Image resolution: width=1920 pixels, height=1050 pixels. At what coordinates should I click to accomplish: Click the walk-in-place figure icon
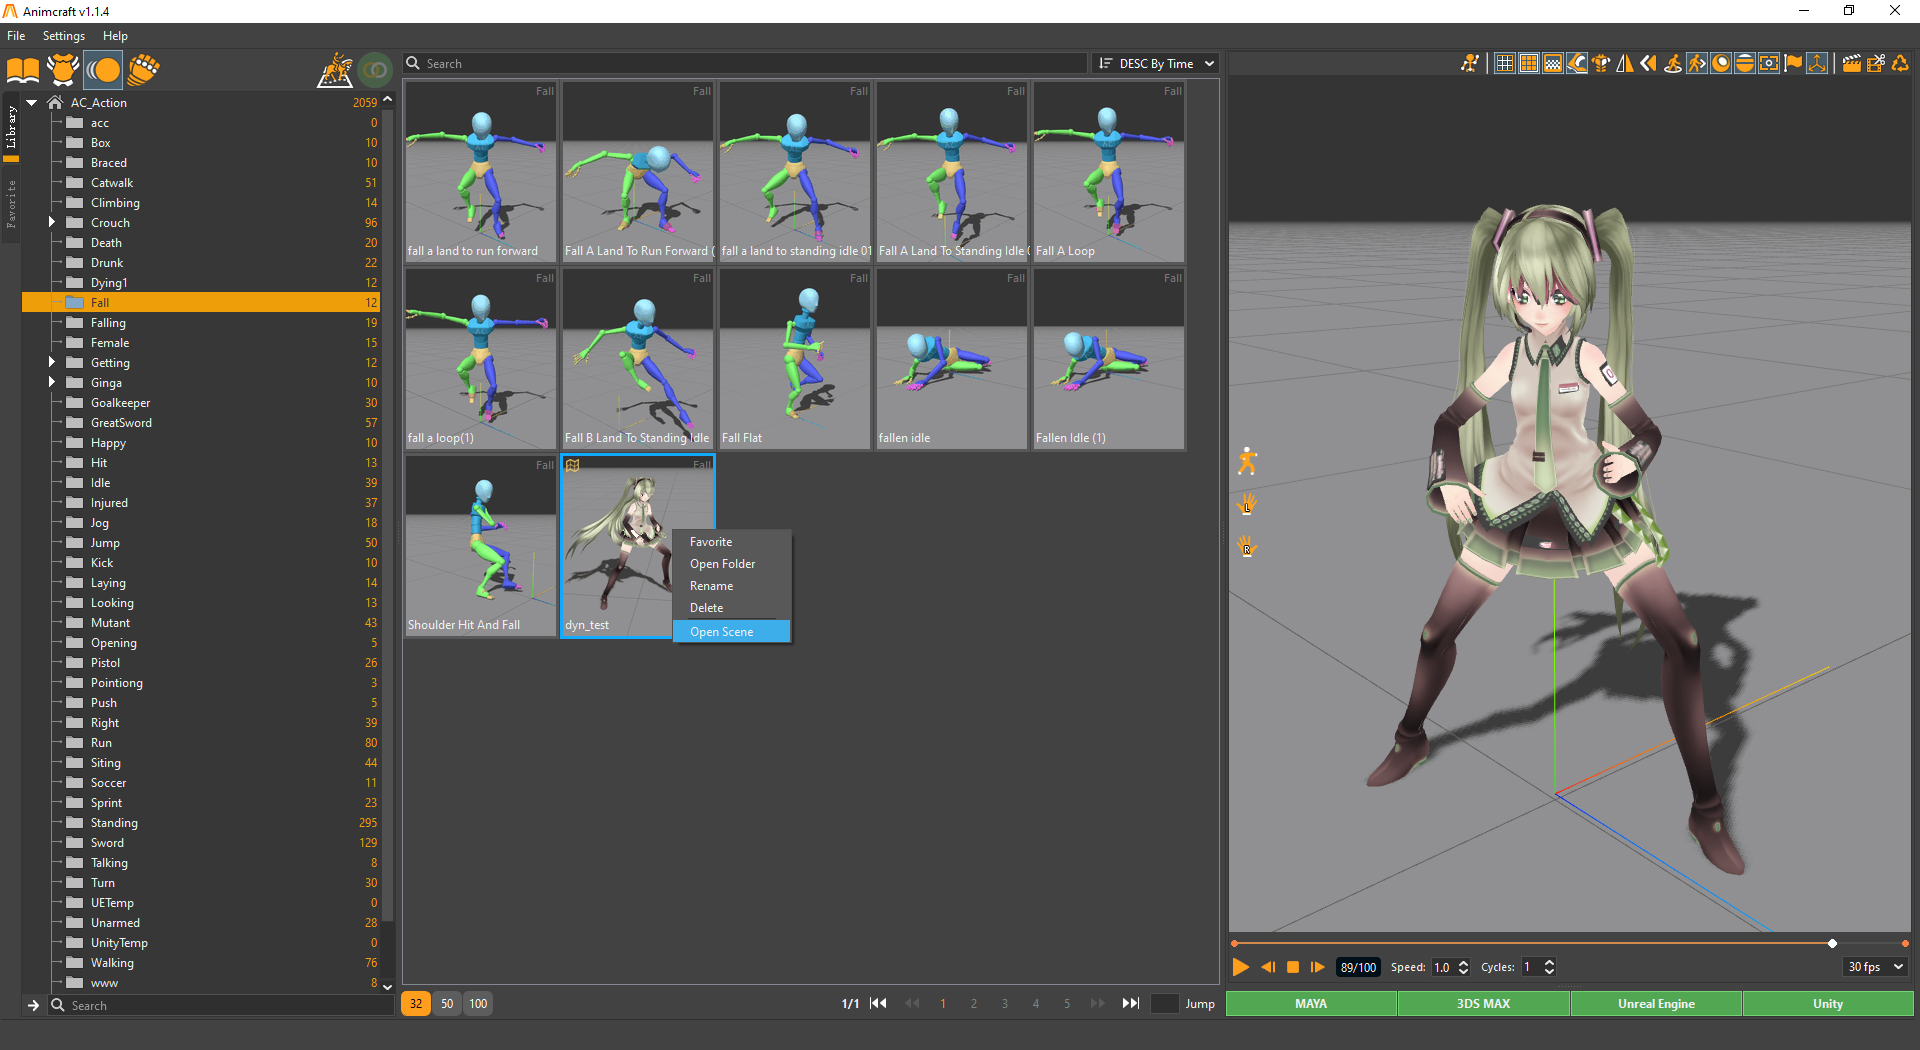tap(1673, 63)
